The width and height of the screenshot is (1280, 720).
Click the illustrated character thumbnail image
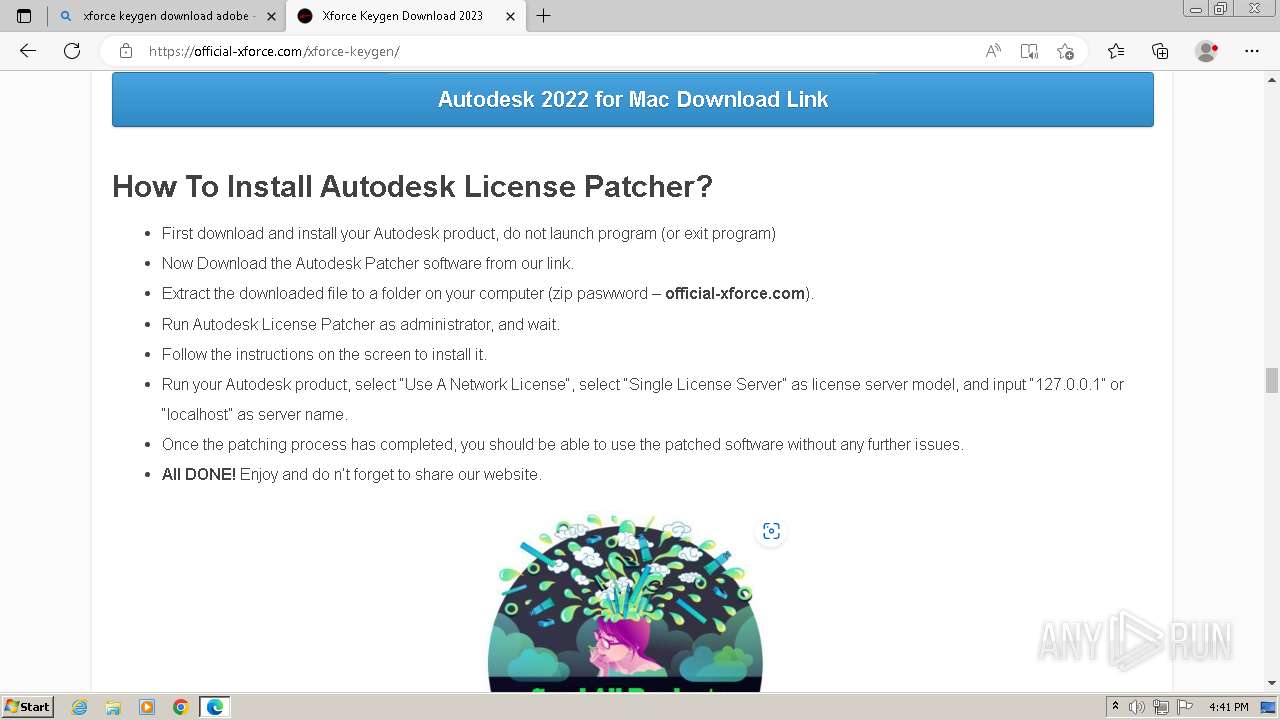coord(625,602)
